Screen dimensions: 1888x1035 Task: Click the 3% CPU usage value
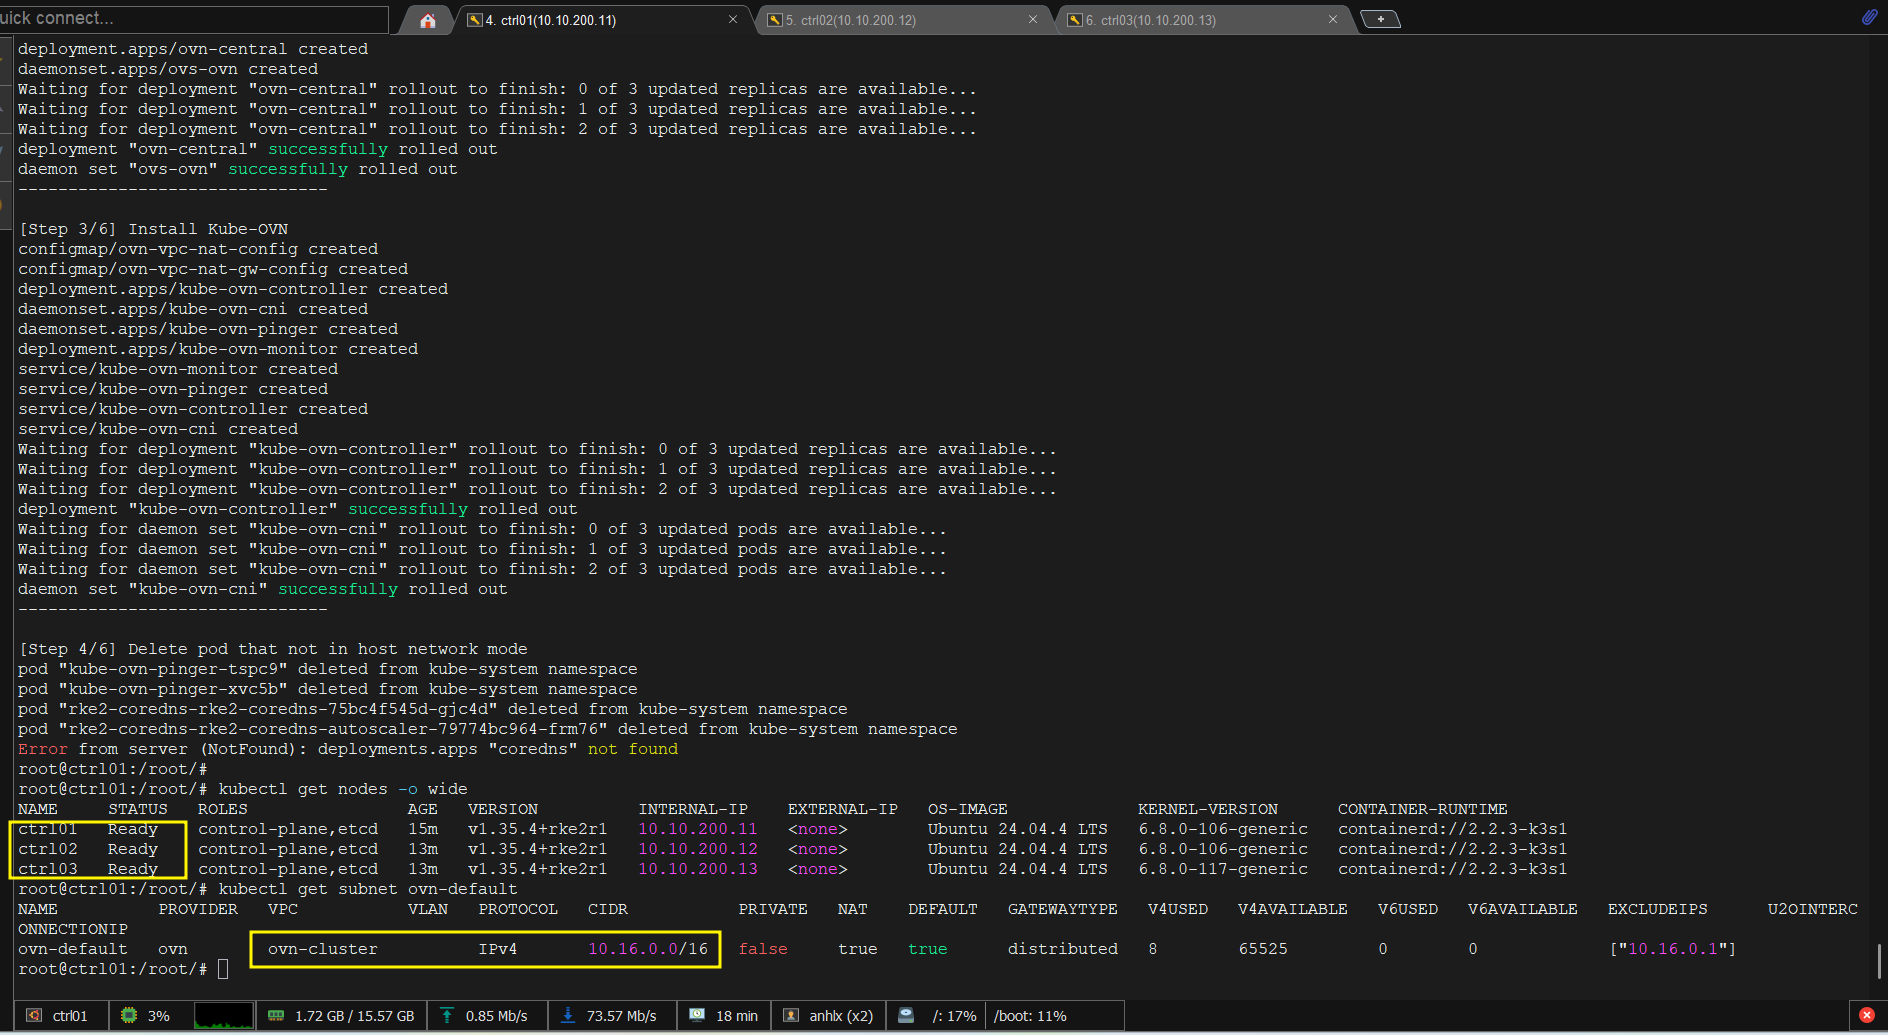[159, 1016]
